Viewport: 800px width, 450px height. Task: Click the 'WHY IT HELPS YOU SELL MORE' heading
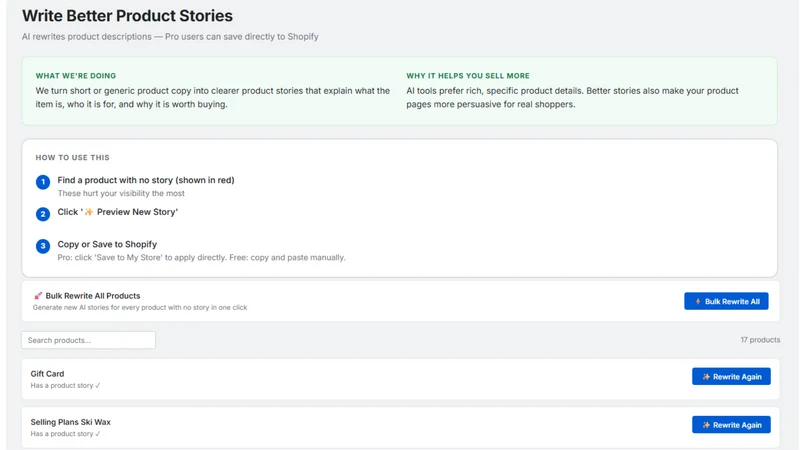[x=468, y=76]
